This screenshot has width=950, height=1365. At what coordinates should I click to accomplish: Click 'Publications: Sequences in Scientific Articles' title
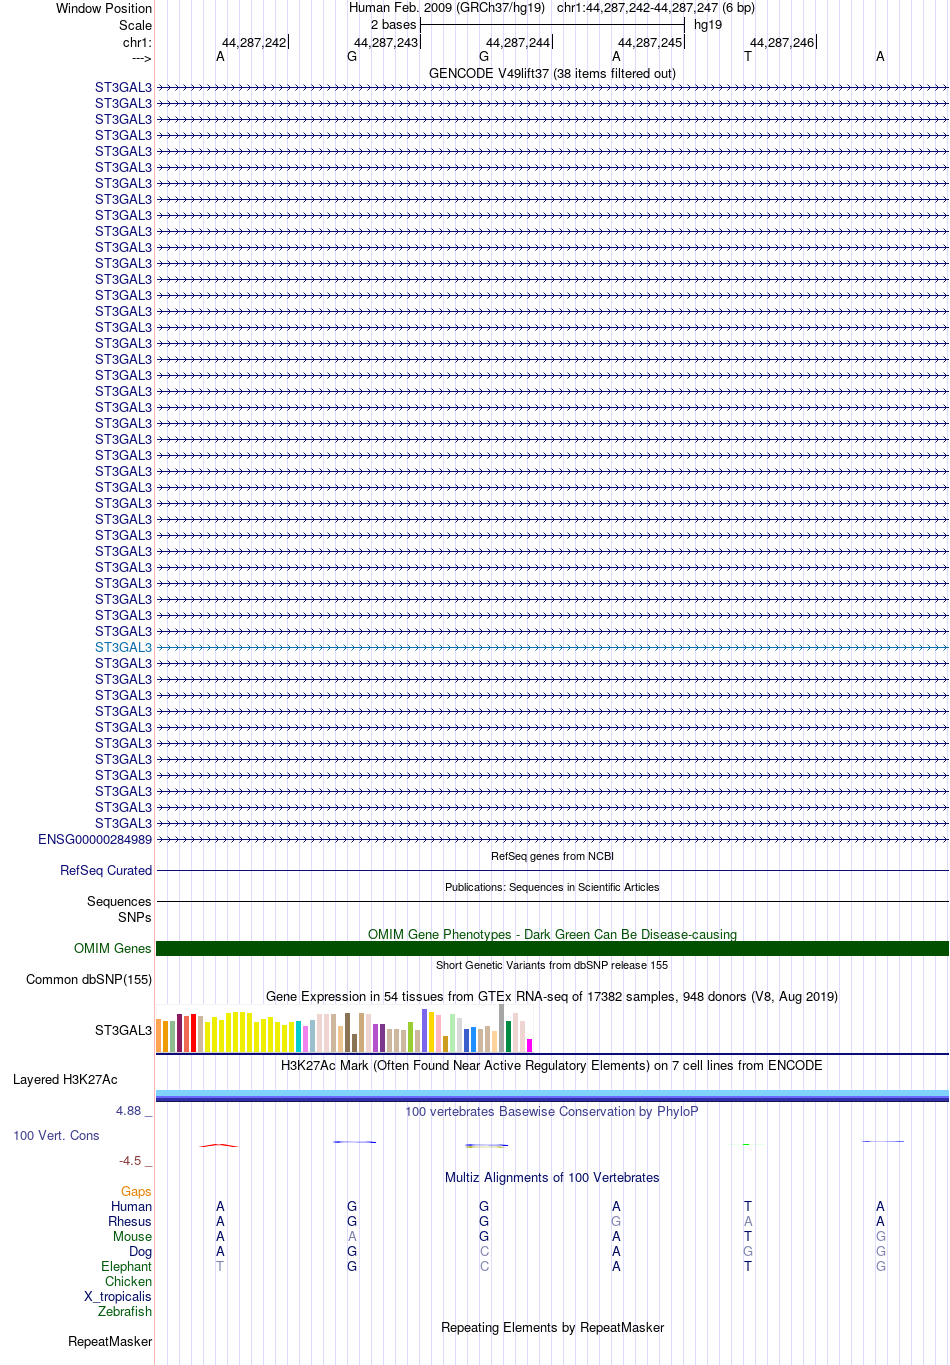(552, 887)
